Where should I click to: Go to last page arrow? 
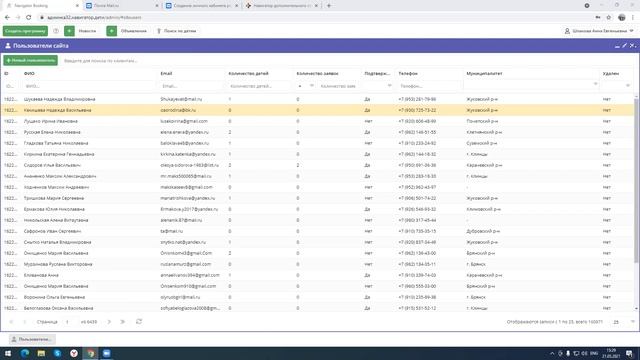tap(122, 322)
